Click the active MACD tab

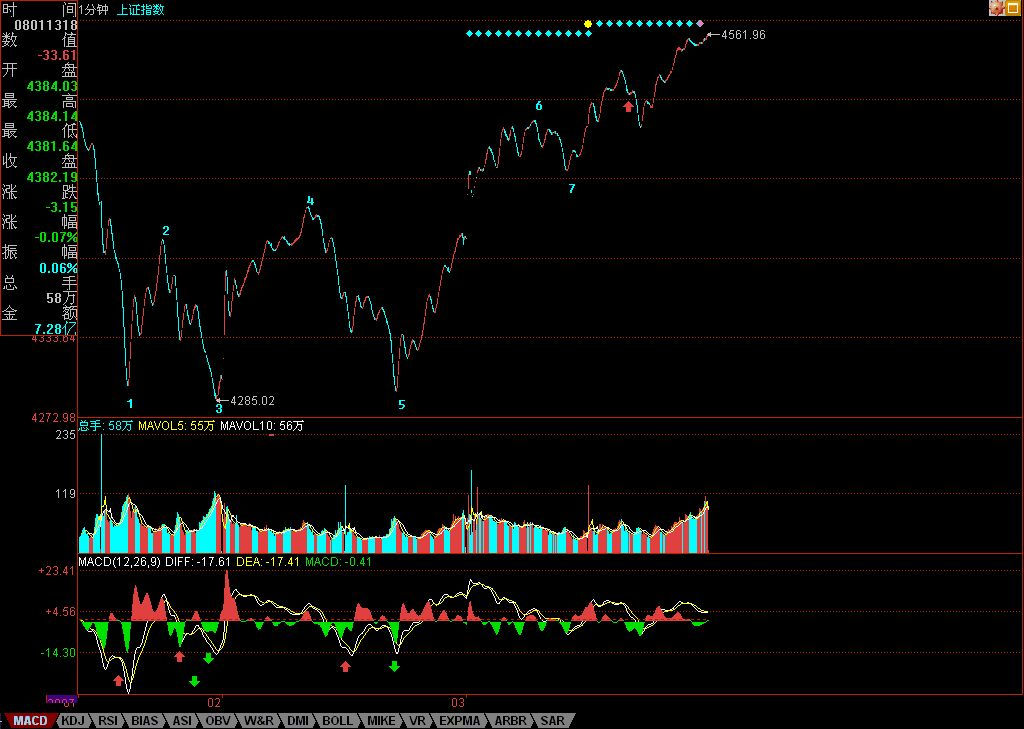(30, 720)
